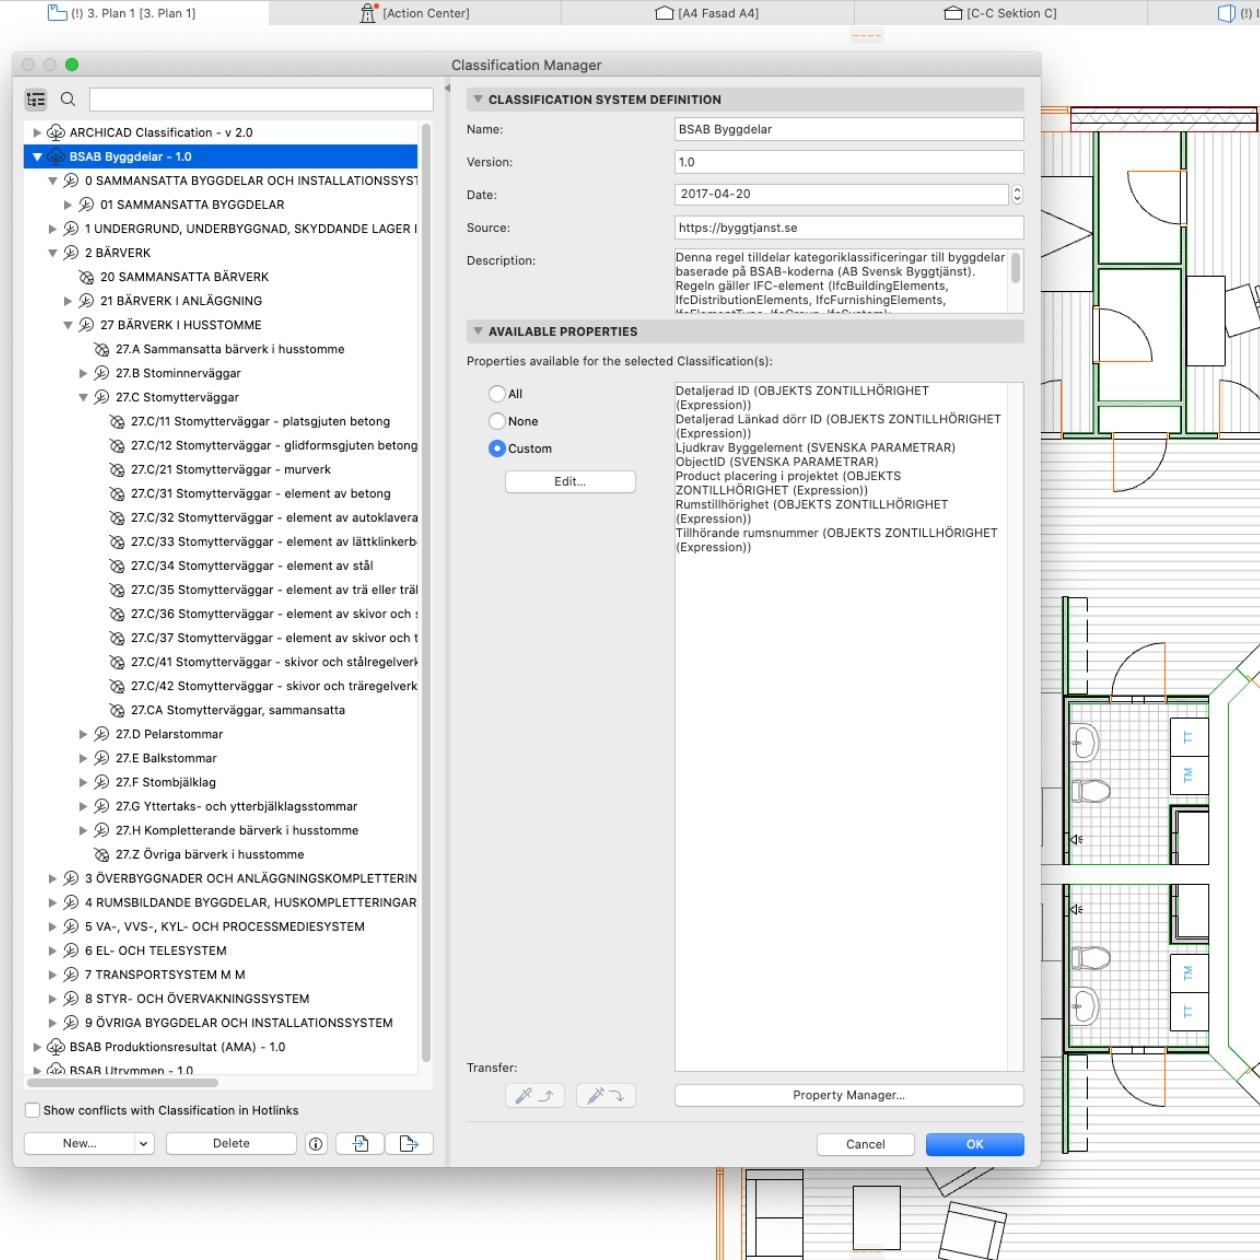Viewport: 1260px width, 1260px height.
Task: Enable Show conflicts with Classification in Hotlinks
Action: pos(32,1110)
